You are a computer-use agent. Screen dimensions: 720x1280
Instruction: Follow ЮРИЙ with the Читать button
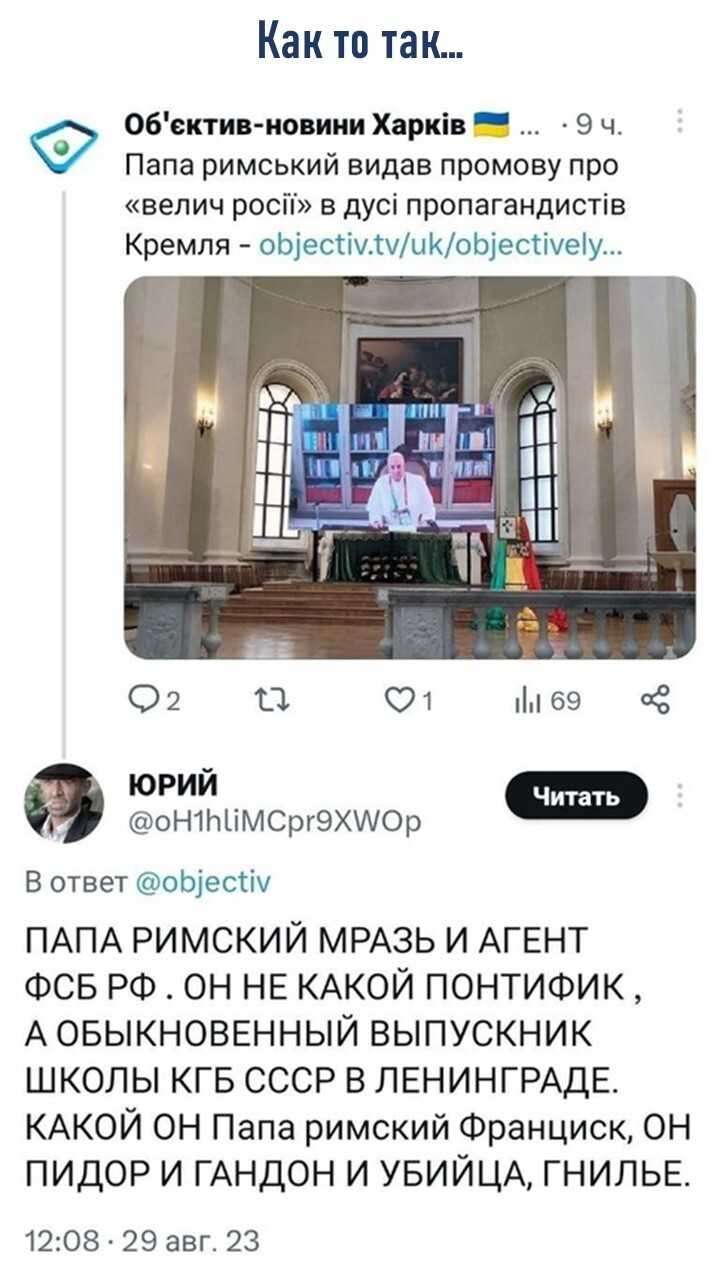[x=576, y=796]
